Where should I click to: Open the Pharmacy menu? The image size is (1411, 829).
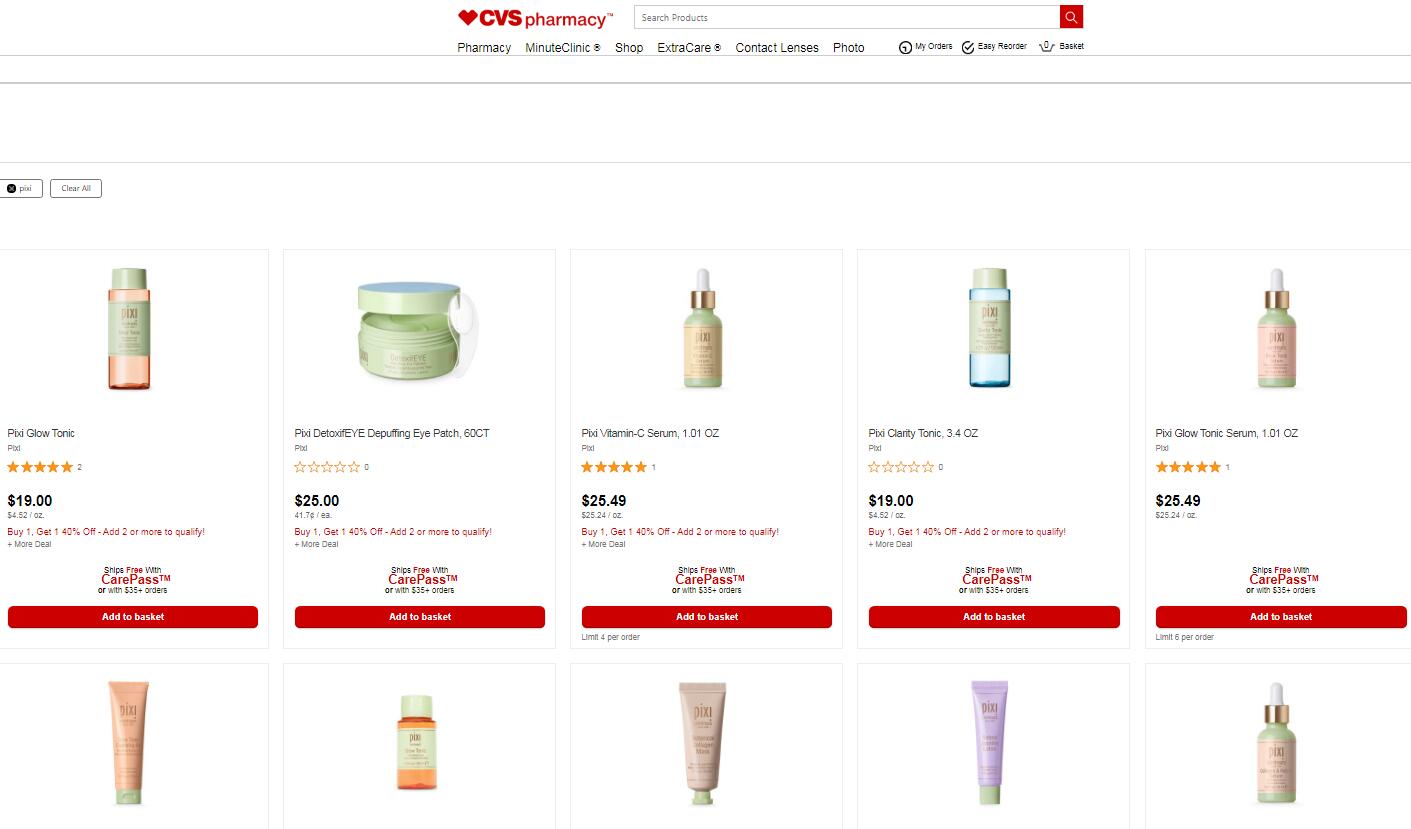pos(484,47)
